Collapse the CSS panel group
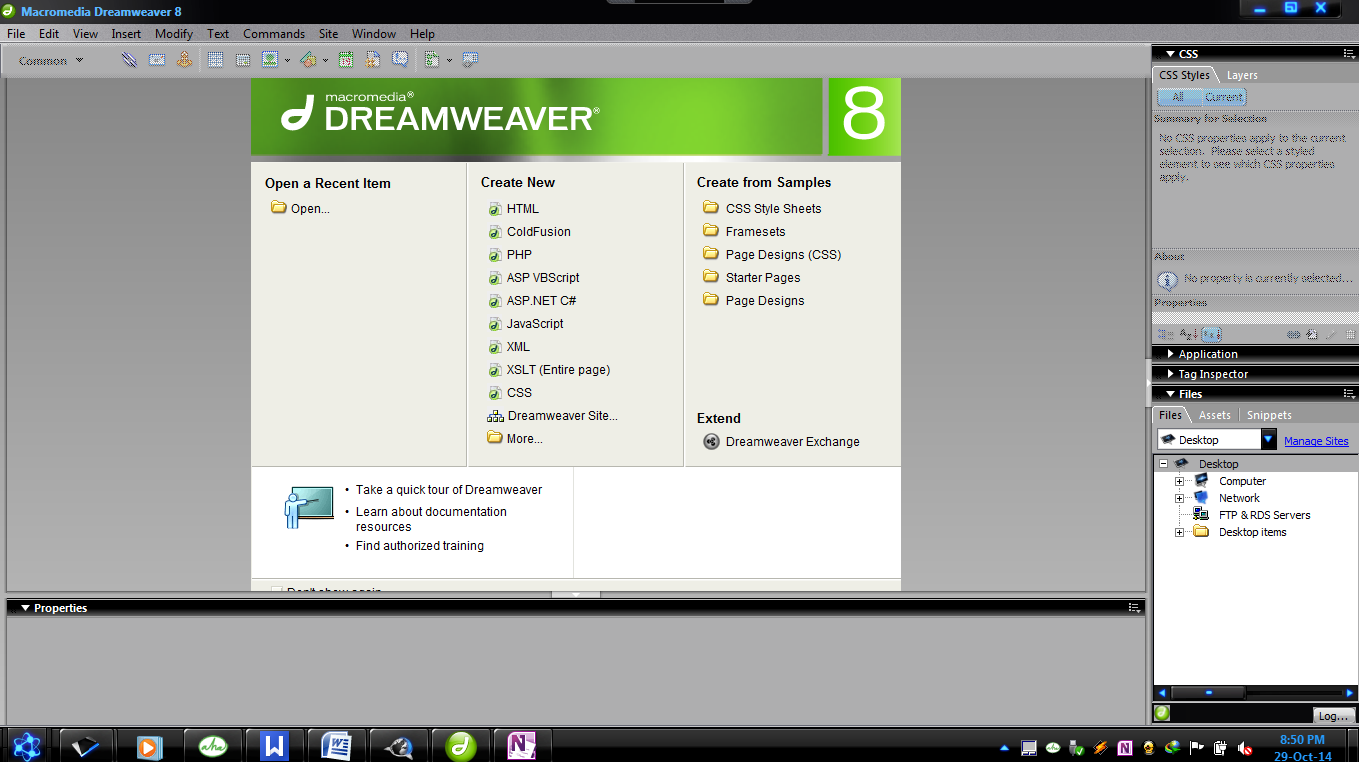This screenshot has width=1359, height=762. (x=1170, y=54)
